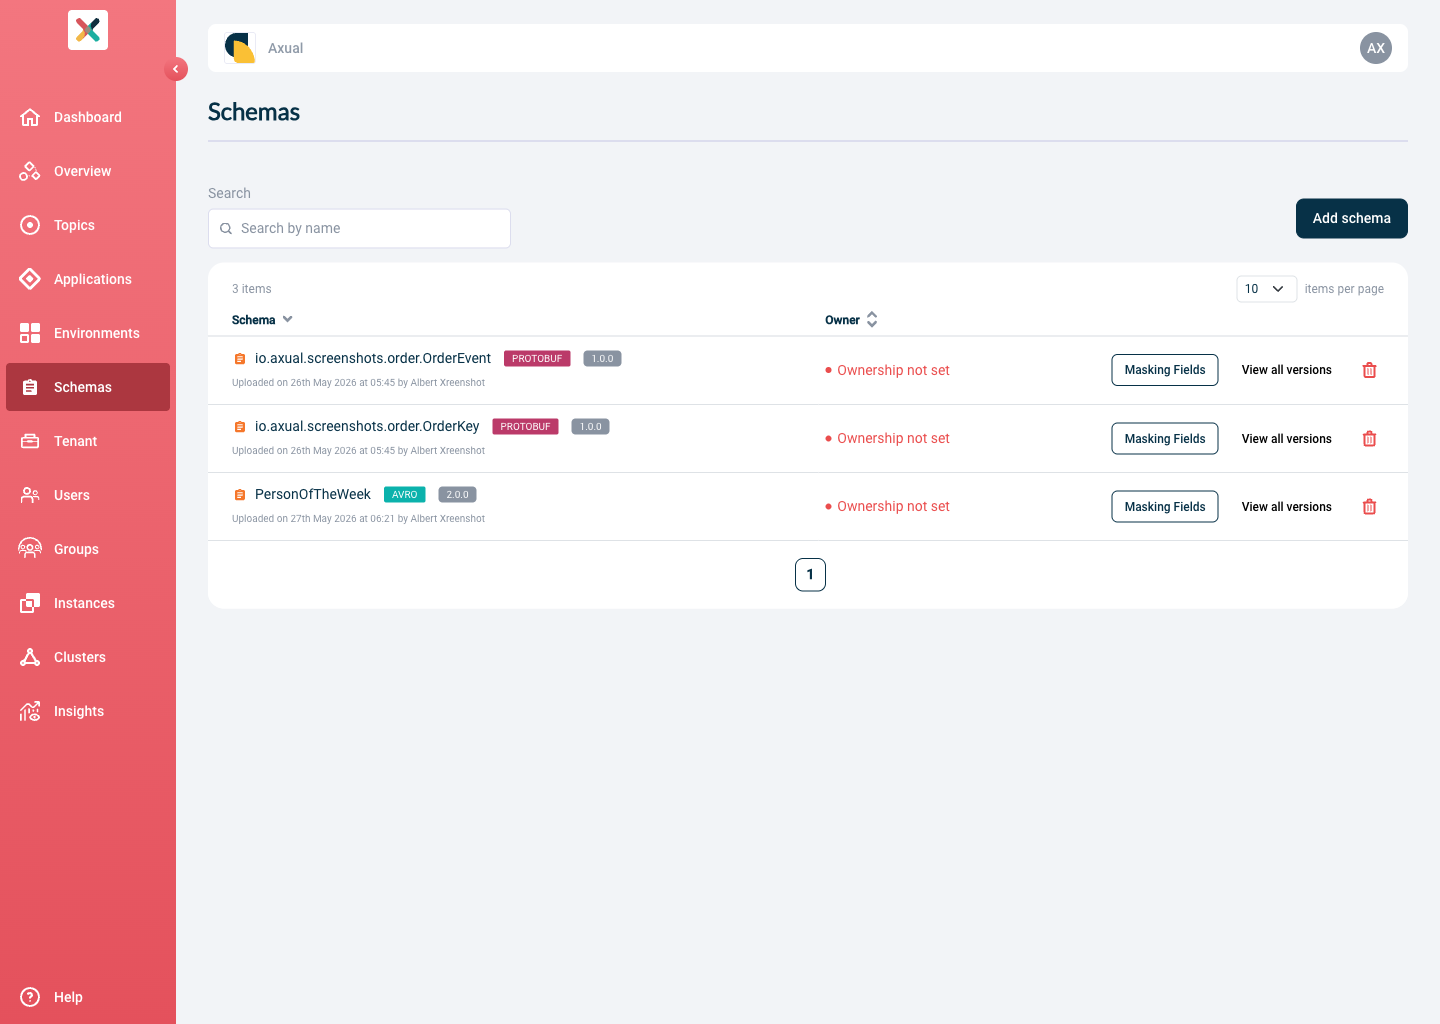
Task: Open Dashboard from the sidebar
Action: [88, 117]
